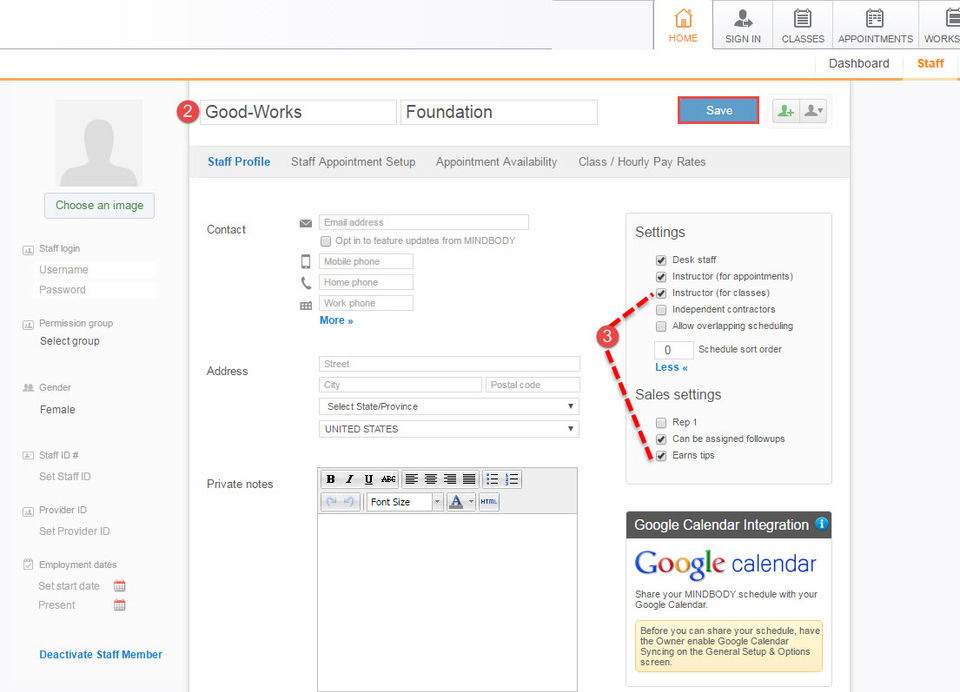Align notes text left

point(411,479)
